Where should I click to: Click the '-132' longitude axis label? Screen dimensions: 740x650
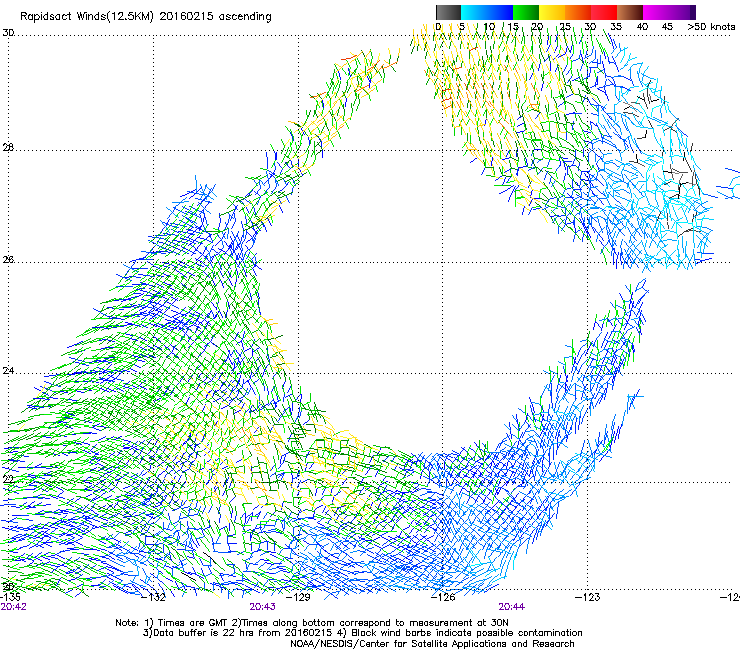tap(153, 597)
